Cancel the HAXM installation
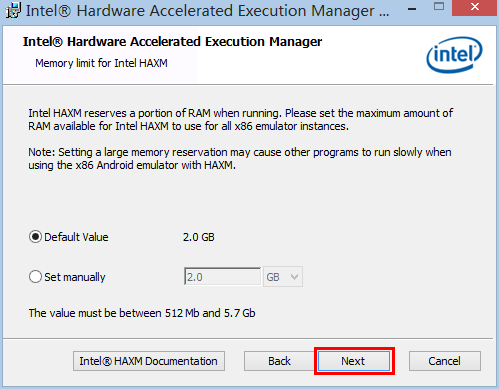499x389 pixels. 445,361
